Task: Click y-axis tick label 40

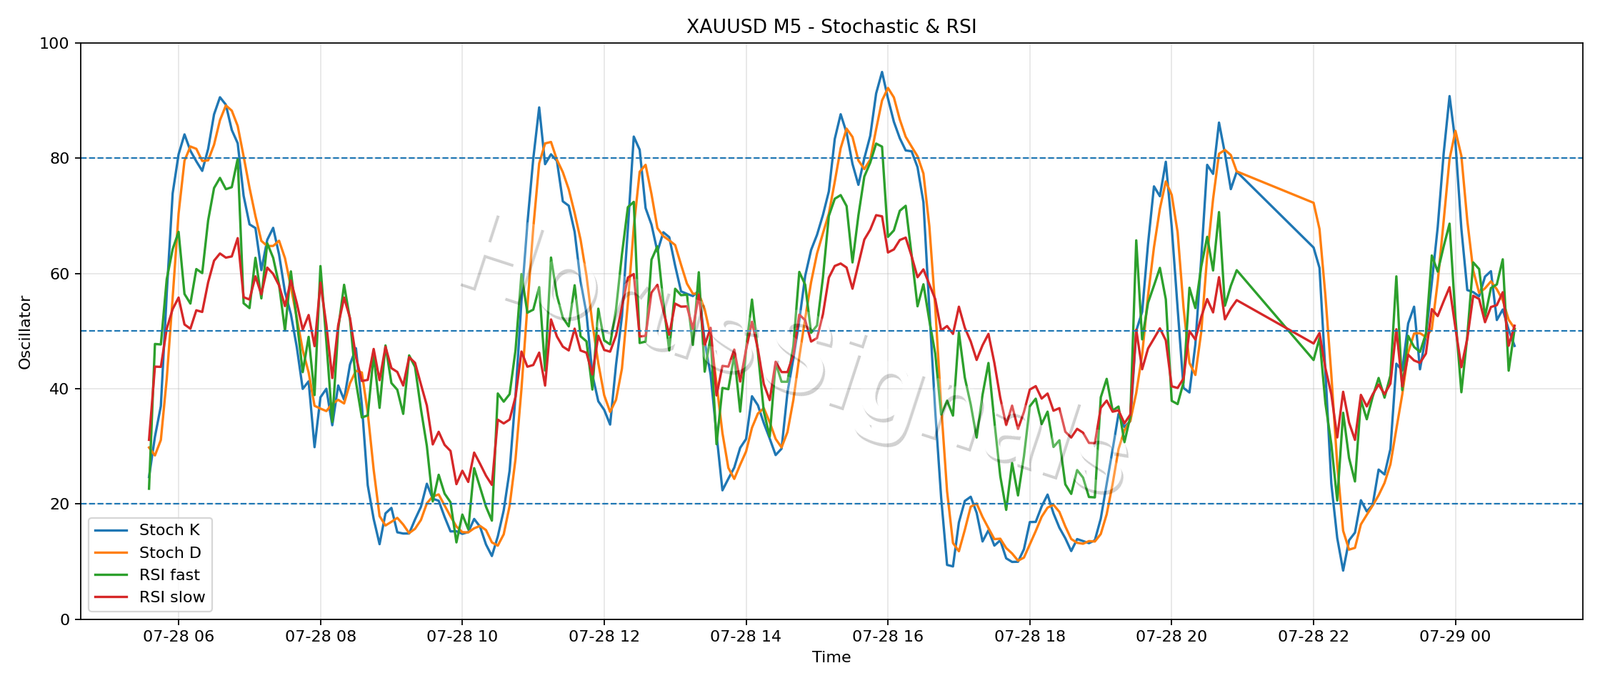Action: pos(59,389)
